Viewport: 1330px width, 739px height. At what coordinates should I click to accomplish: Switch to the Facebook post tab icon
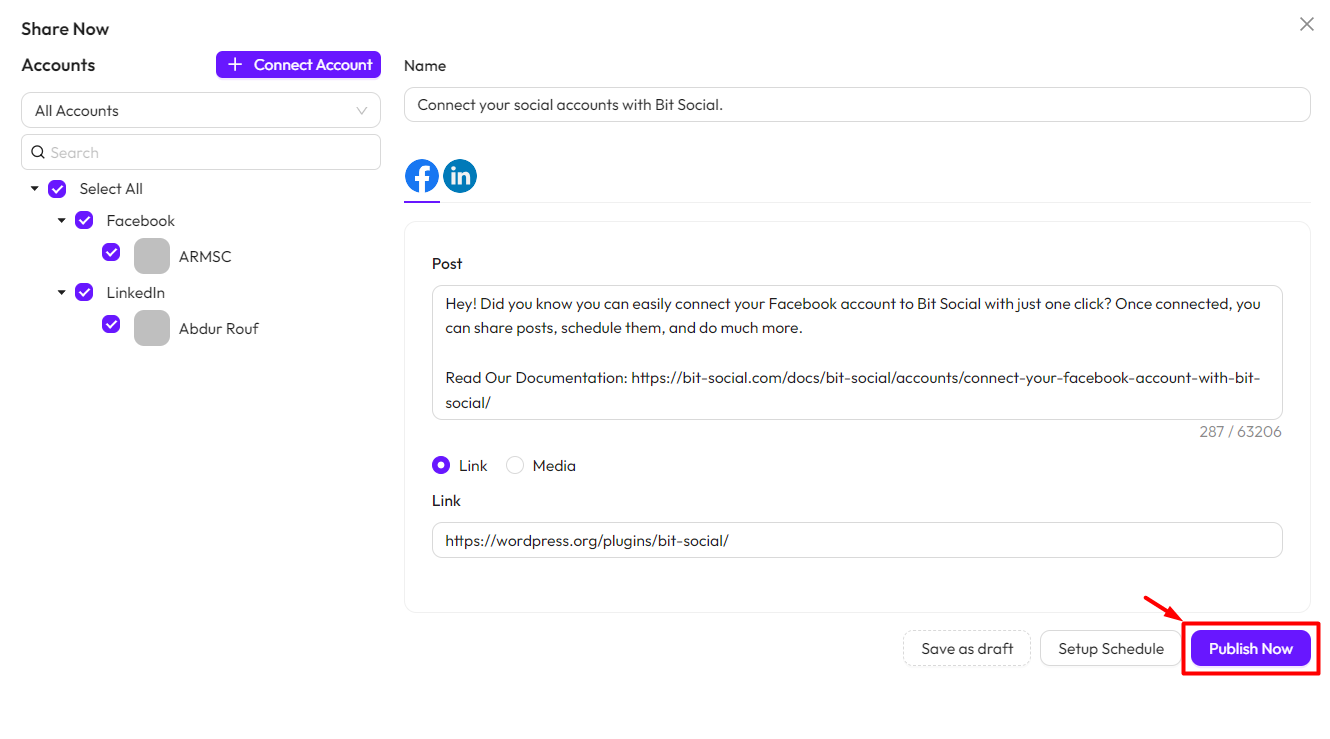(422, 176)
